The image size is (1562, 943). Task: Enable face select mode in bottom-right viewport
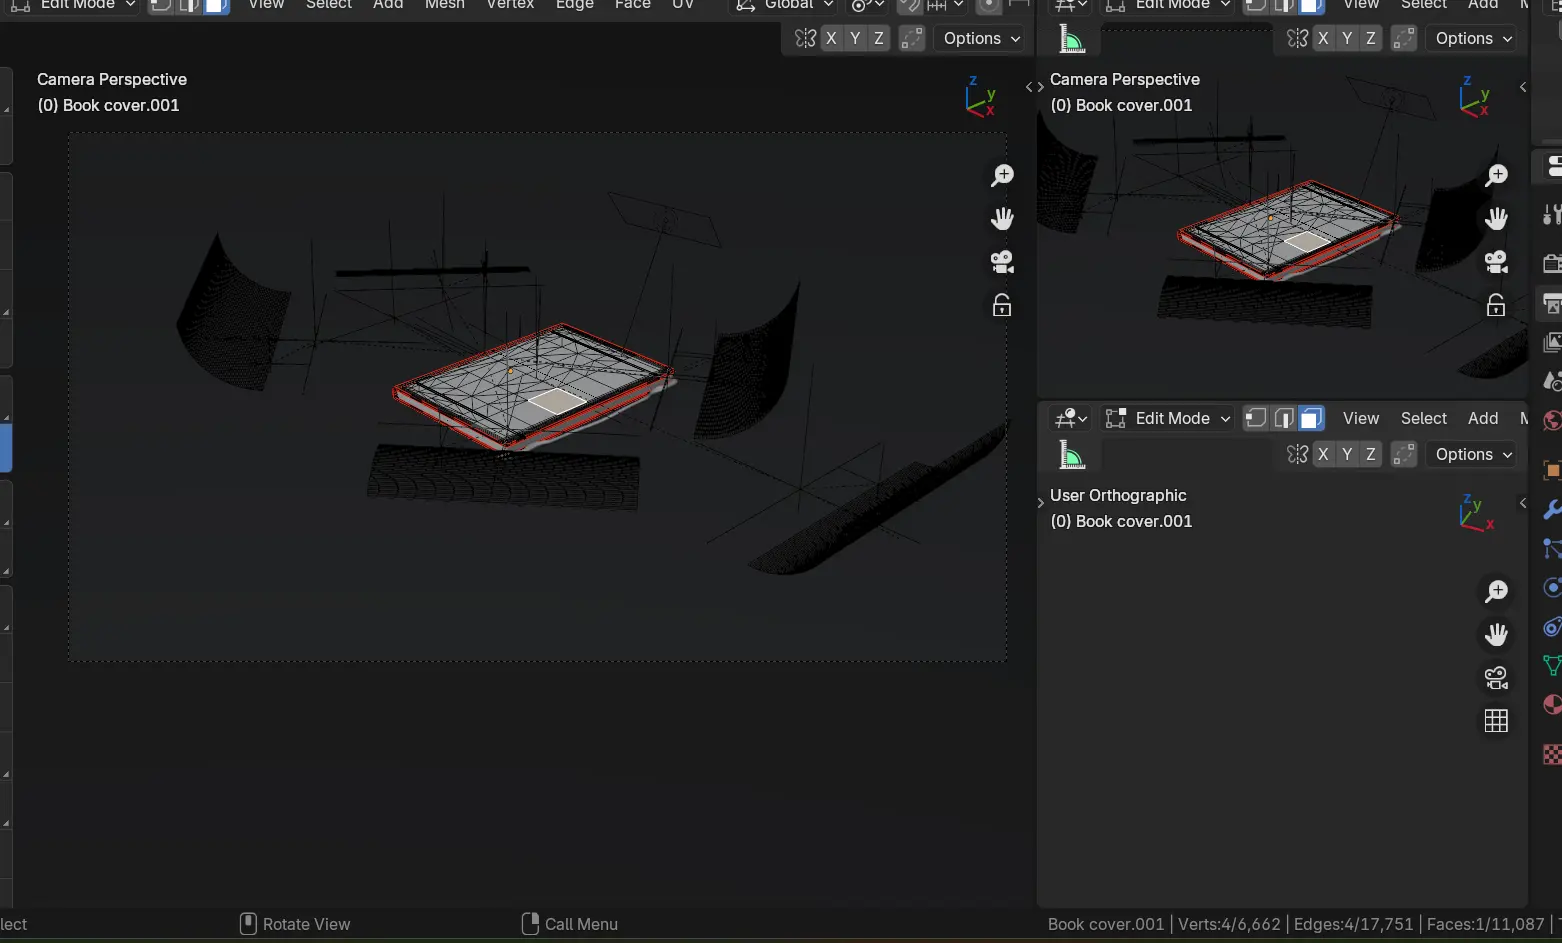1311,418
